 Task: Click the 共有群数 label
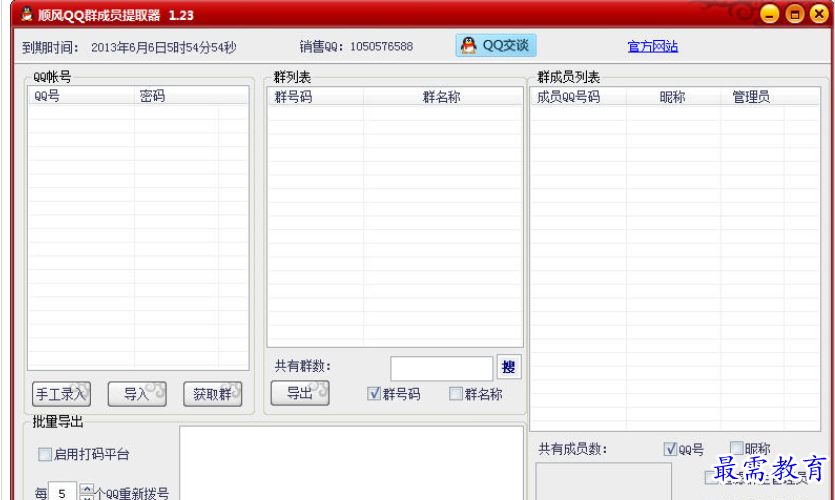click(302, 366)
